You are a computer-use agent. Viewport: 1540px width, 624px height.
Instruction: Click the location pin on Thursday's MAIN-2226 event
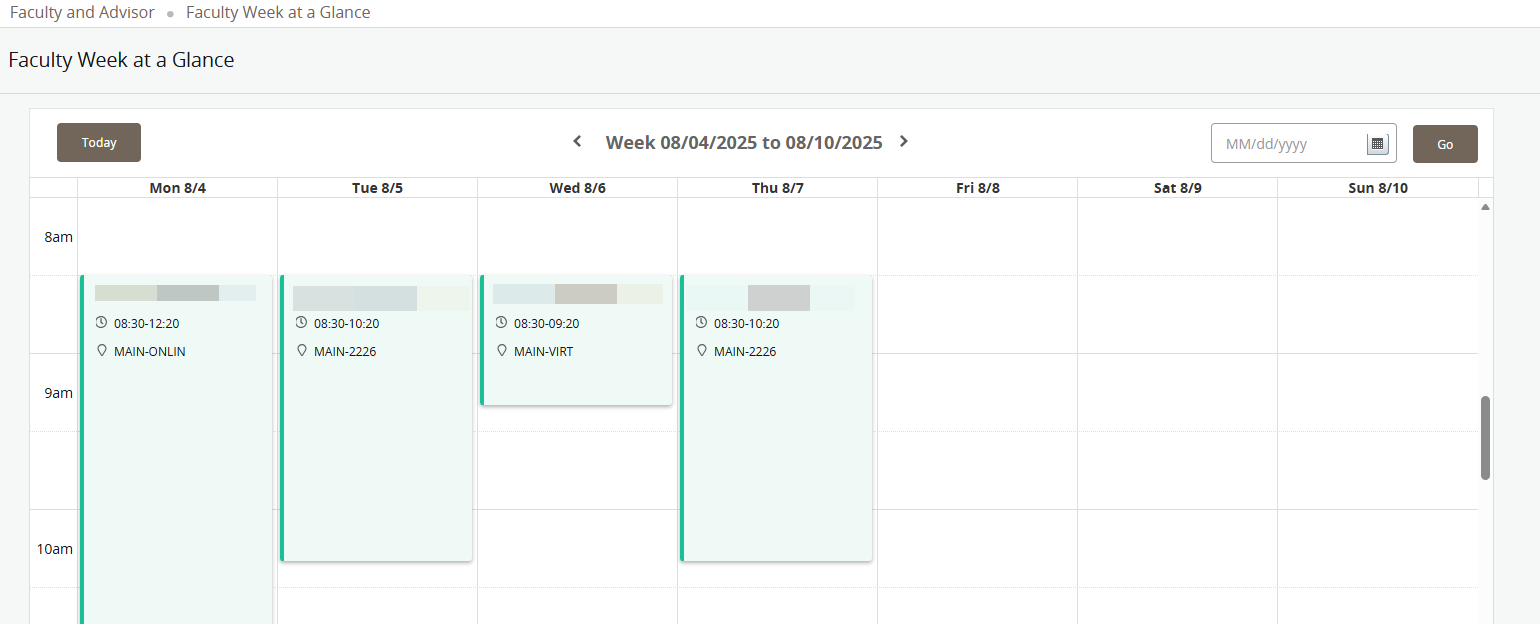(x=702, y=350)
